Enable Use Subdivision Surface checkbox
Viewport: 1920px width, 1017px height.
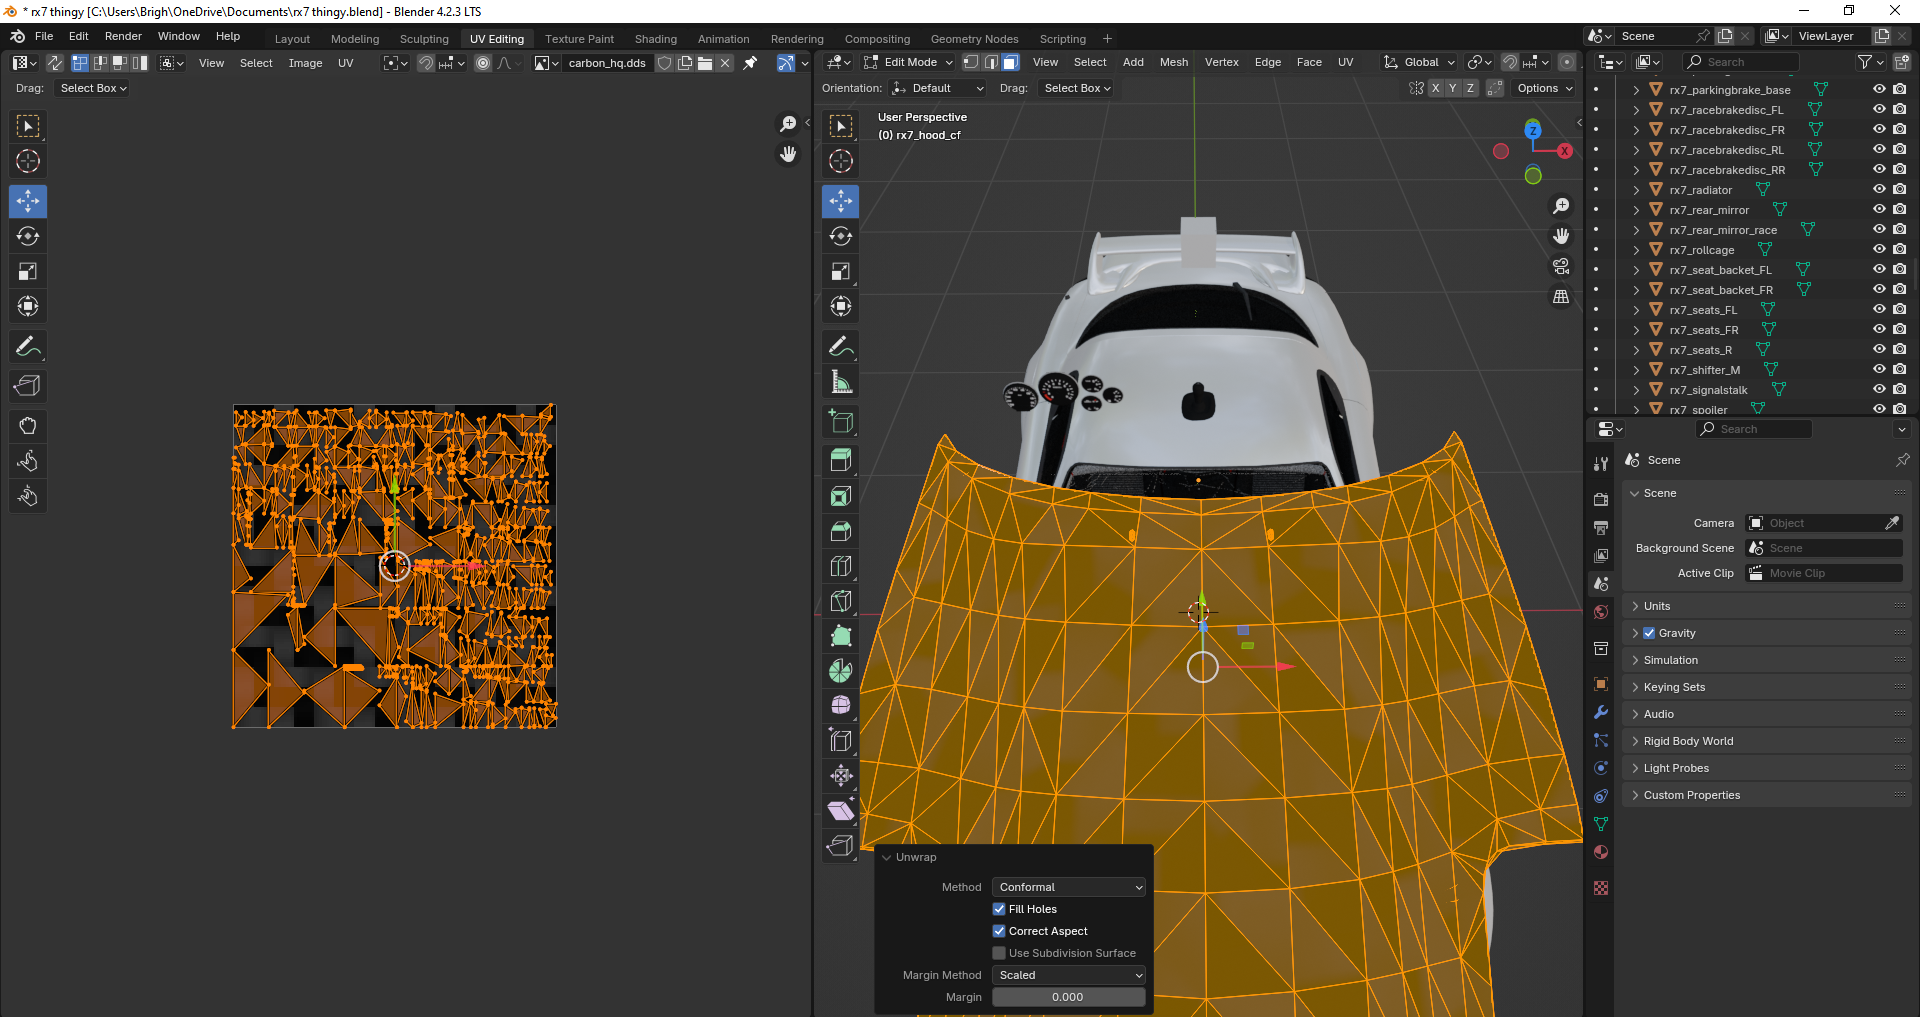pos(999,953)
